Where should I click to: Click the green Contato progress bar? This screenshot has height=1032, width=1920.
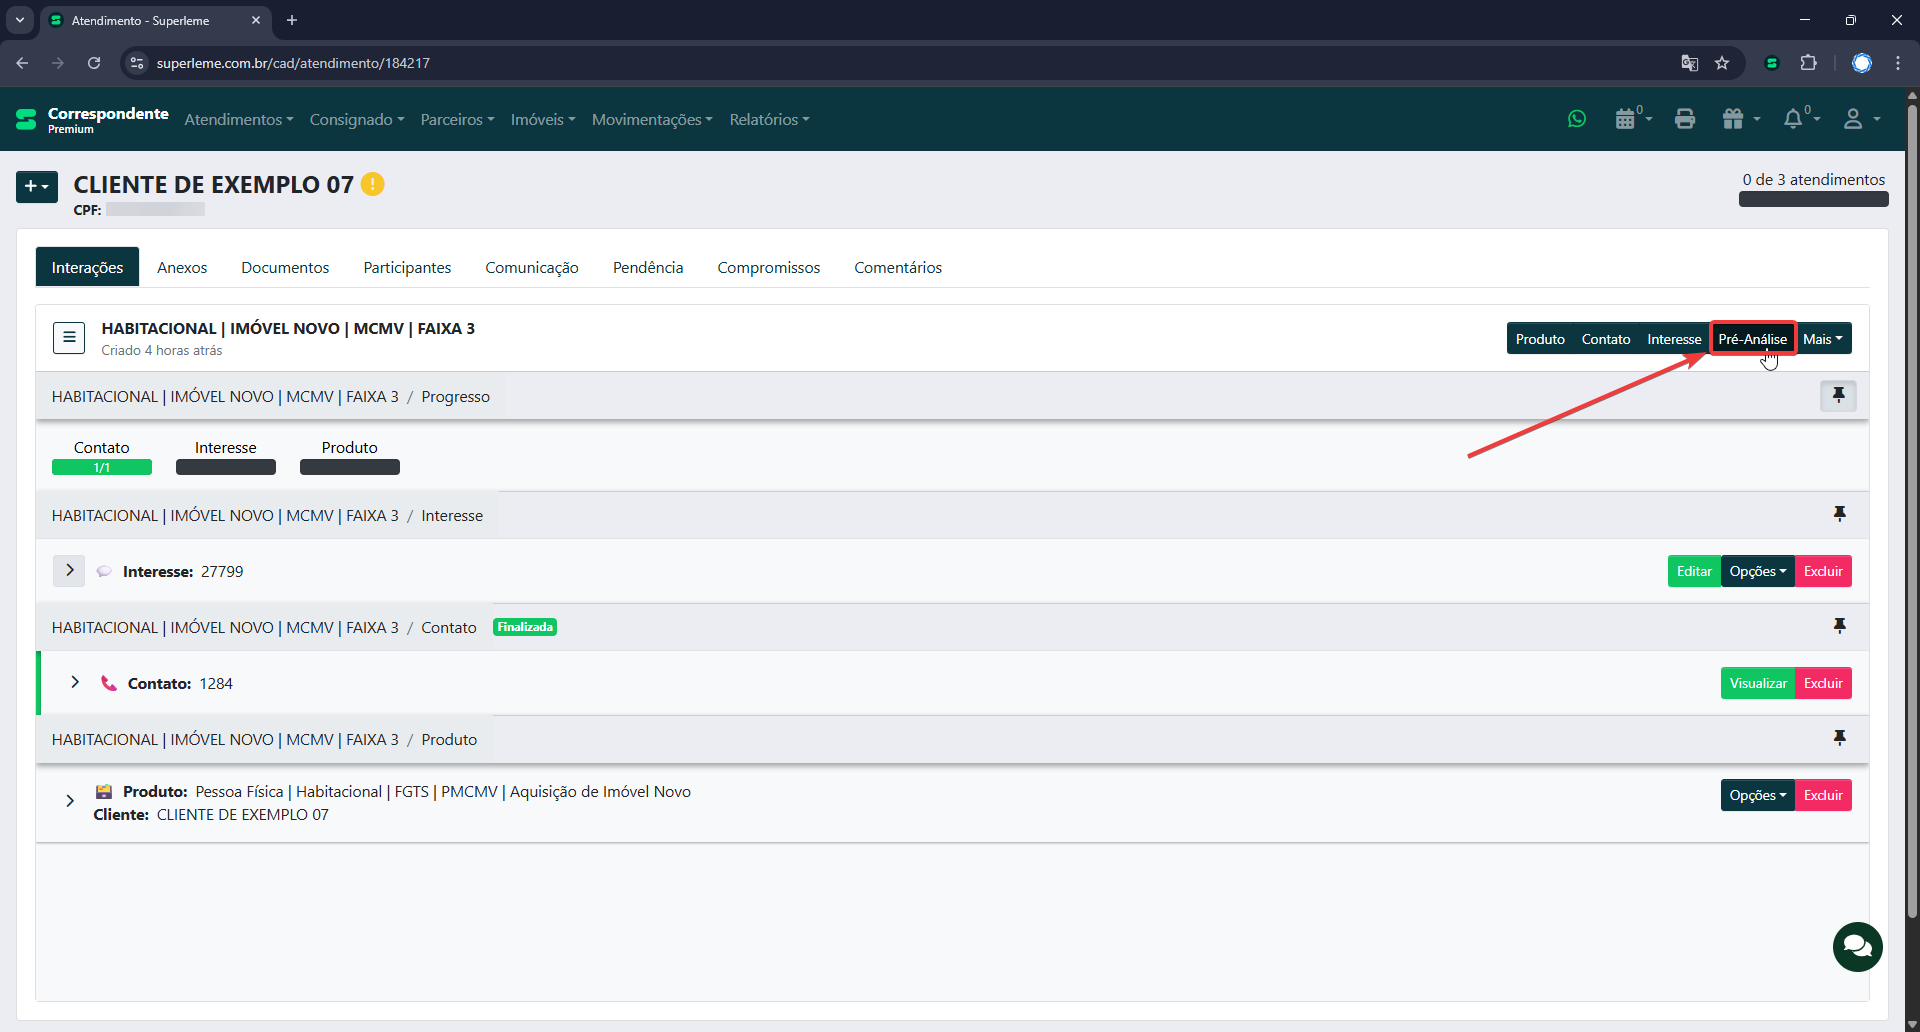pos(102,467)
